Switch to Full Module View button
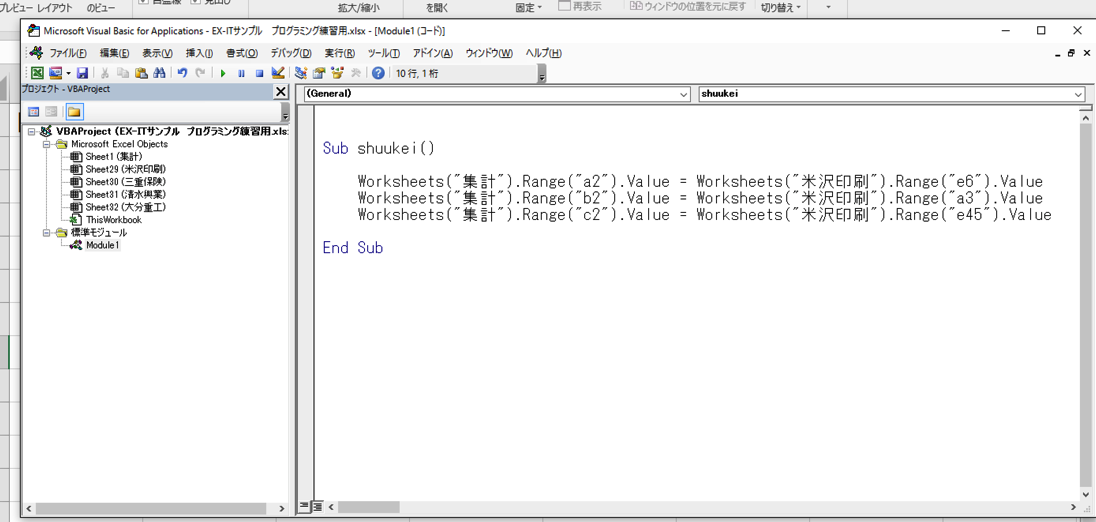 tap(316, 506)
